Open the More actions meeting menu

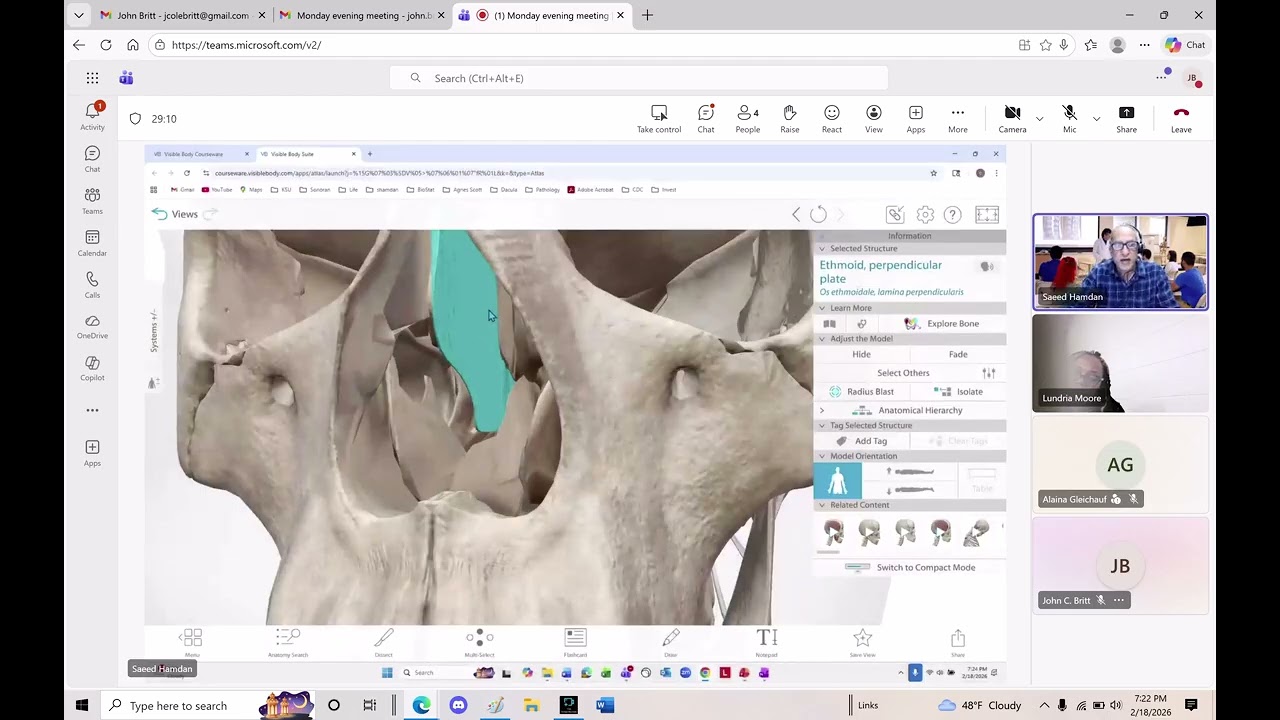pyautogui.click(x=957, y=118)
